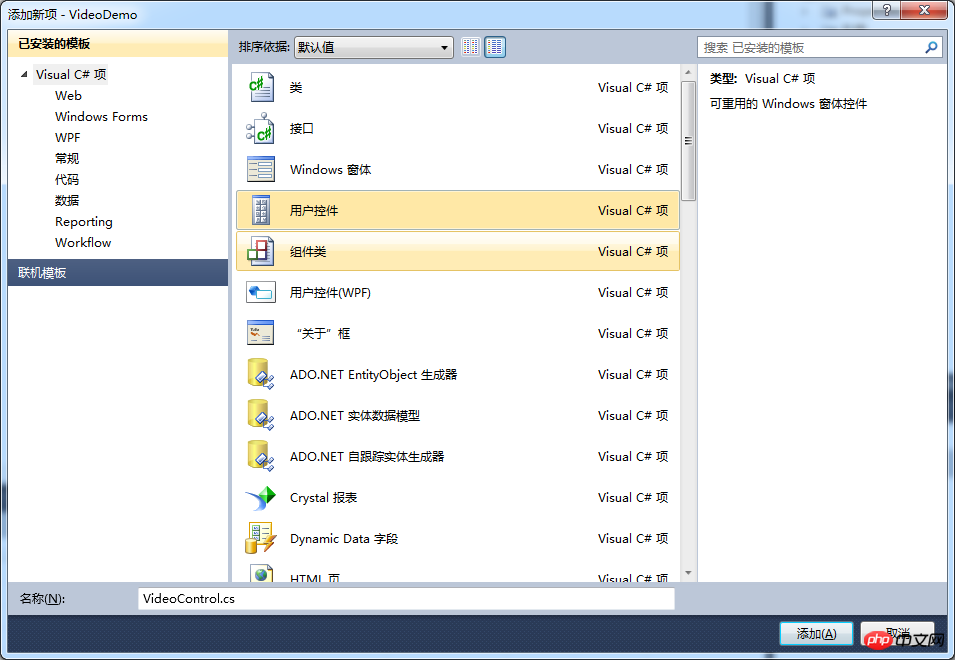Select the WPF category
Screen dimensions: 955x660
click(x=68, y=138)
